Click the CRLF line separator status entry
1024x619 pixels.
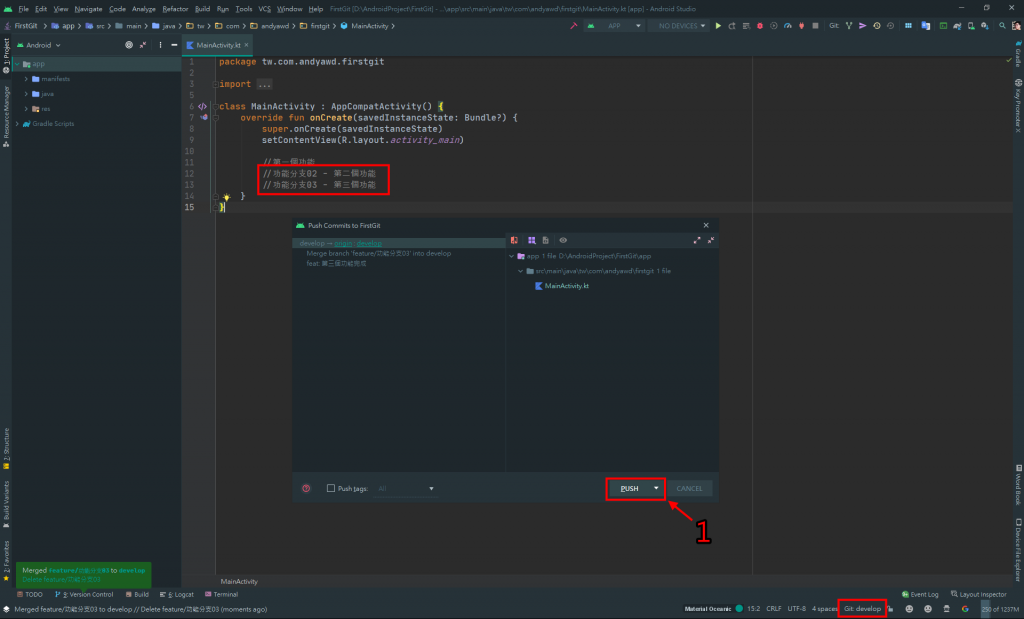(773, 609)
